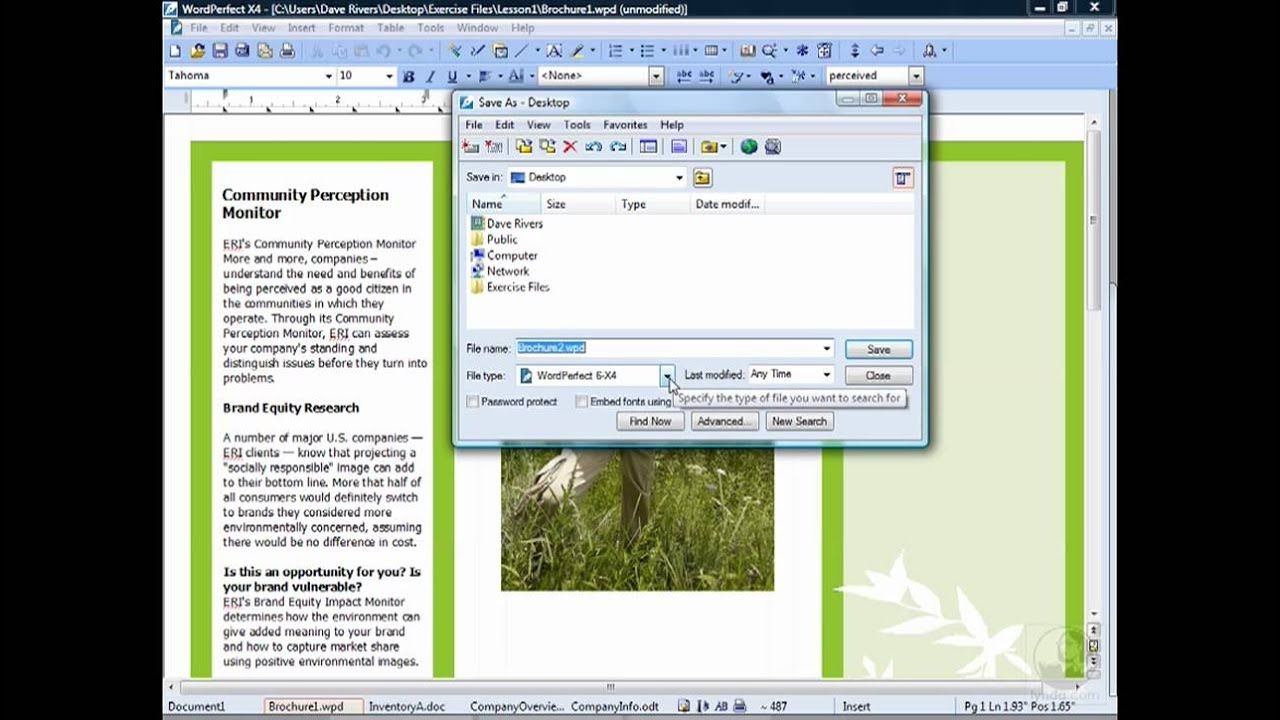This screenshot has height=720, width=1280.
Task: Toggle Bold formatting in the property bar
Action: tap(408, 76)
